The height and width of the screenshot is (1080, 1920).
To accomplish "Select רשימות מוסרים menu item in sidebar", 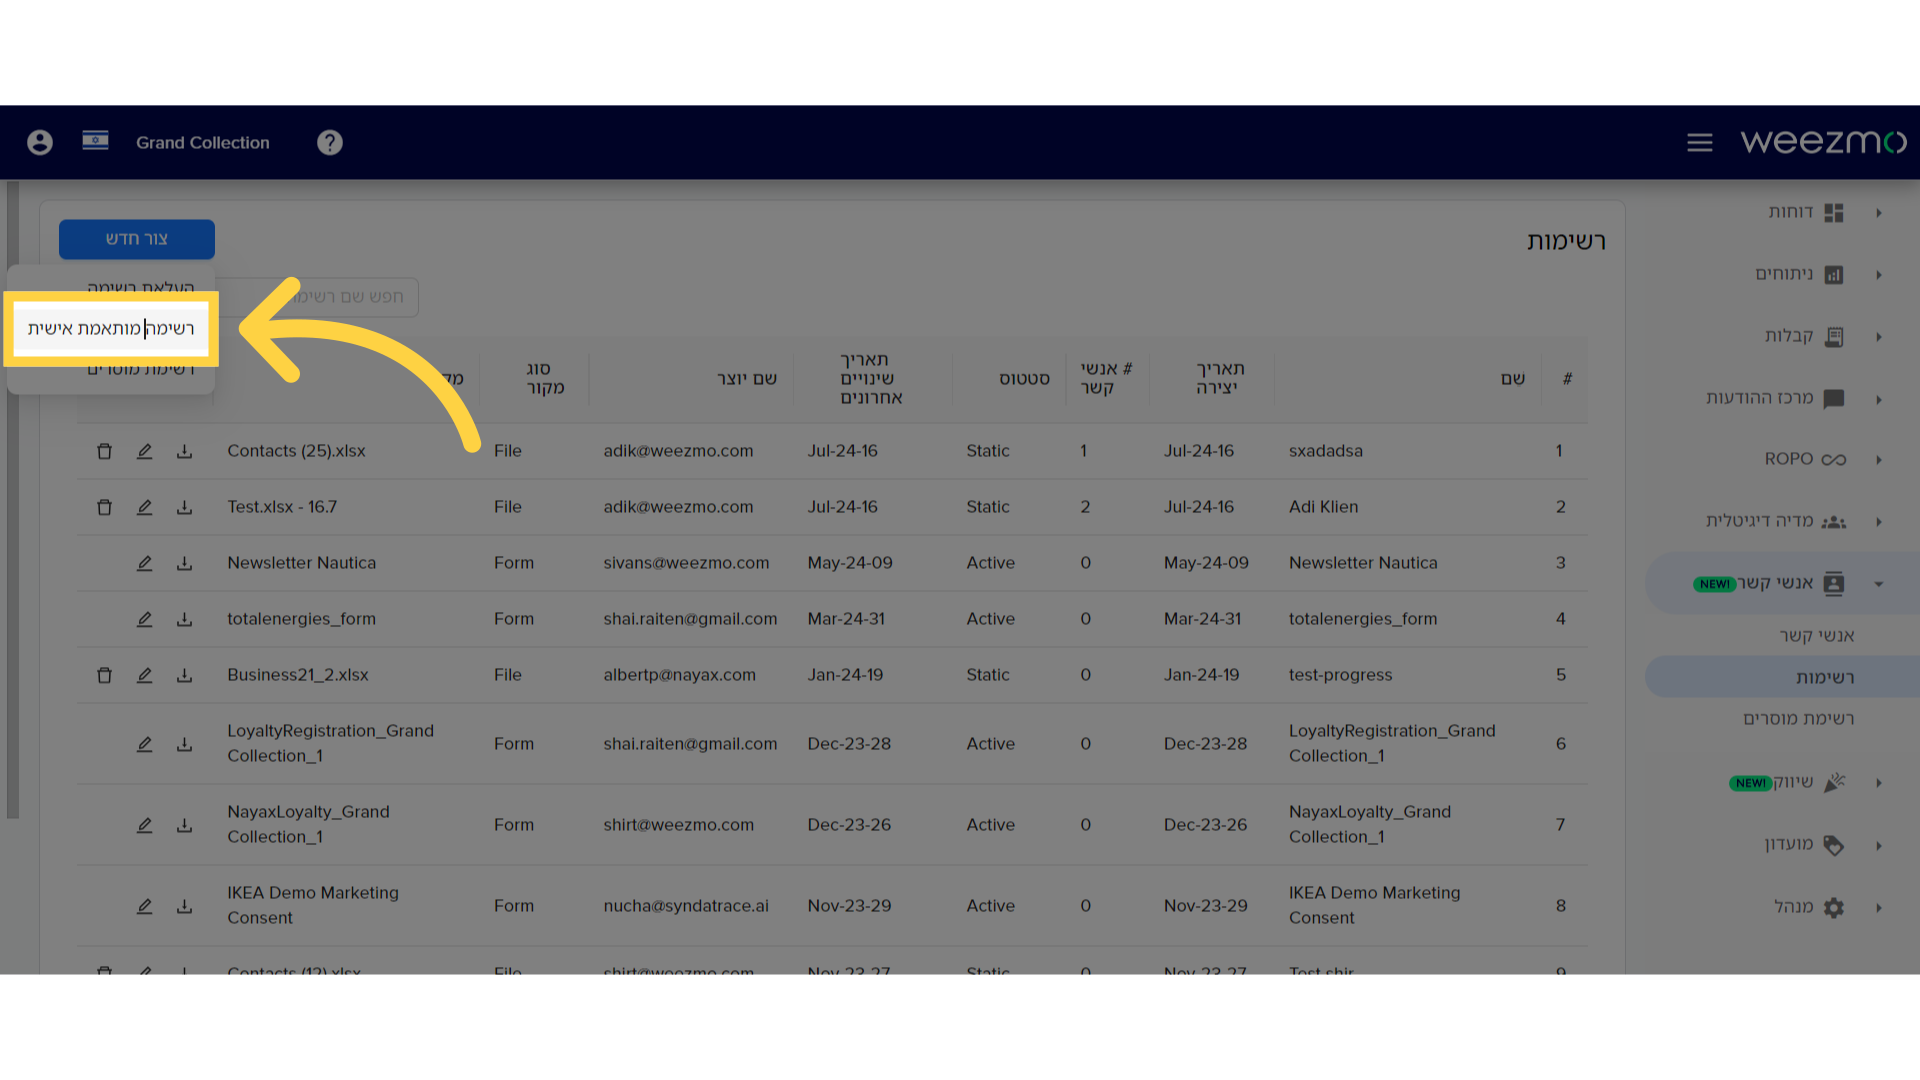I will (1796, 717).
